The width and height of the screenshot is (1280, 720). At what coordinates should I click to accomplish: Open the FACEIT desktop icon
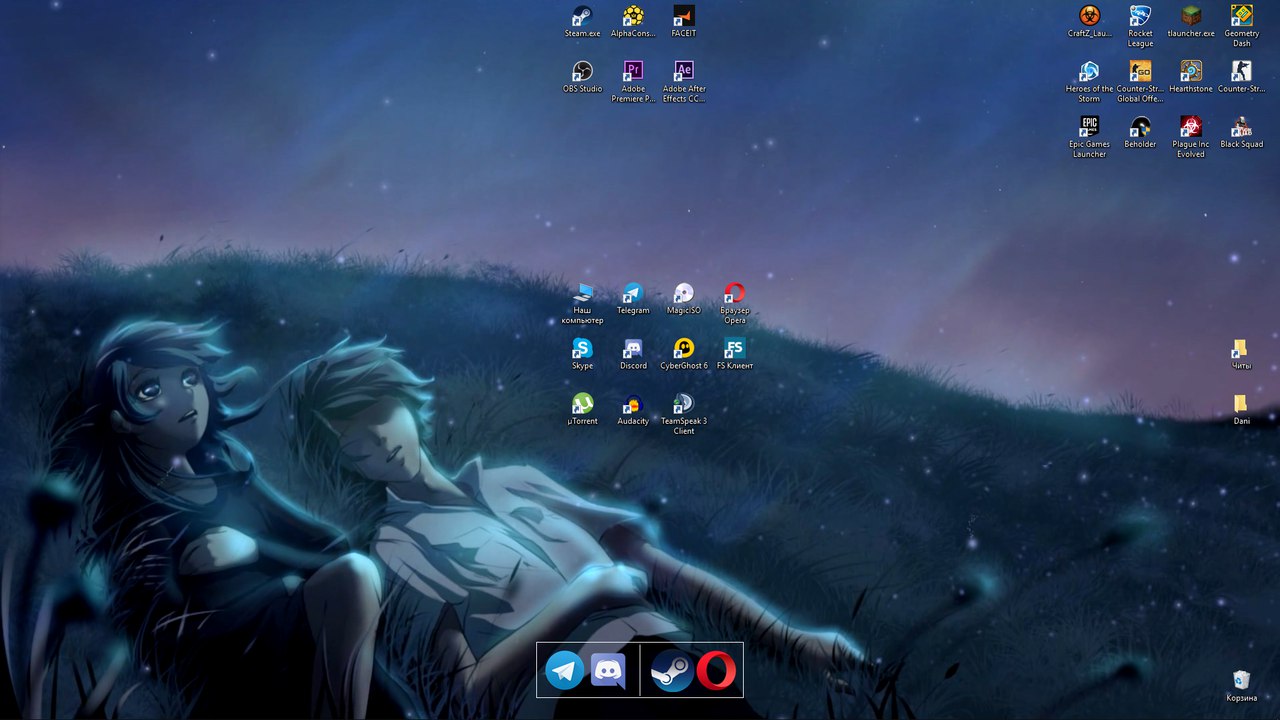tap(684, 21)
